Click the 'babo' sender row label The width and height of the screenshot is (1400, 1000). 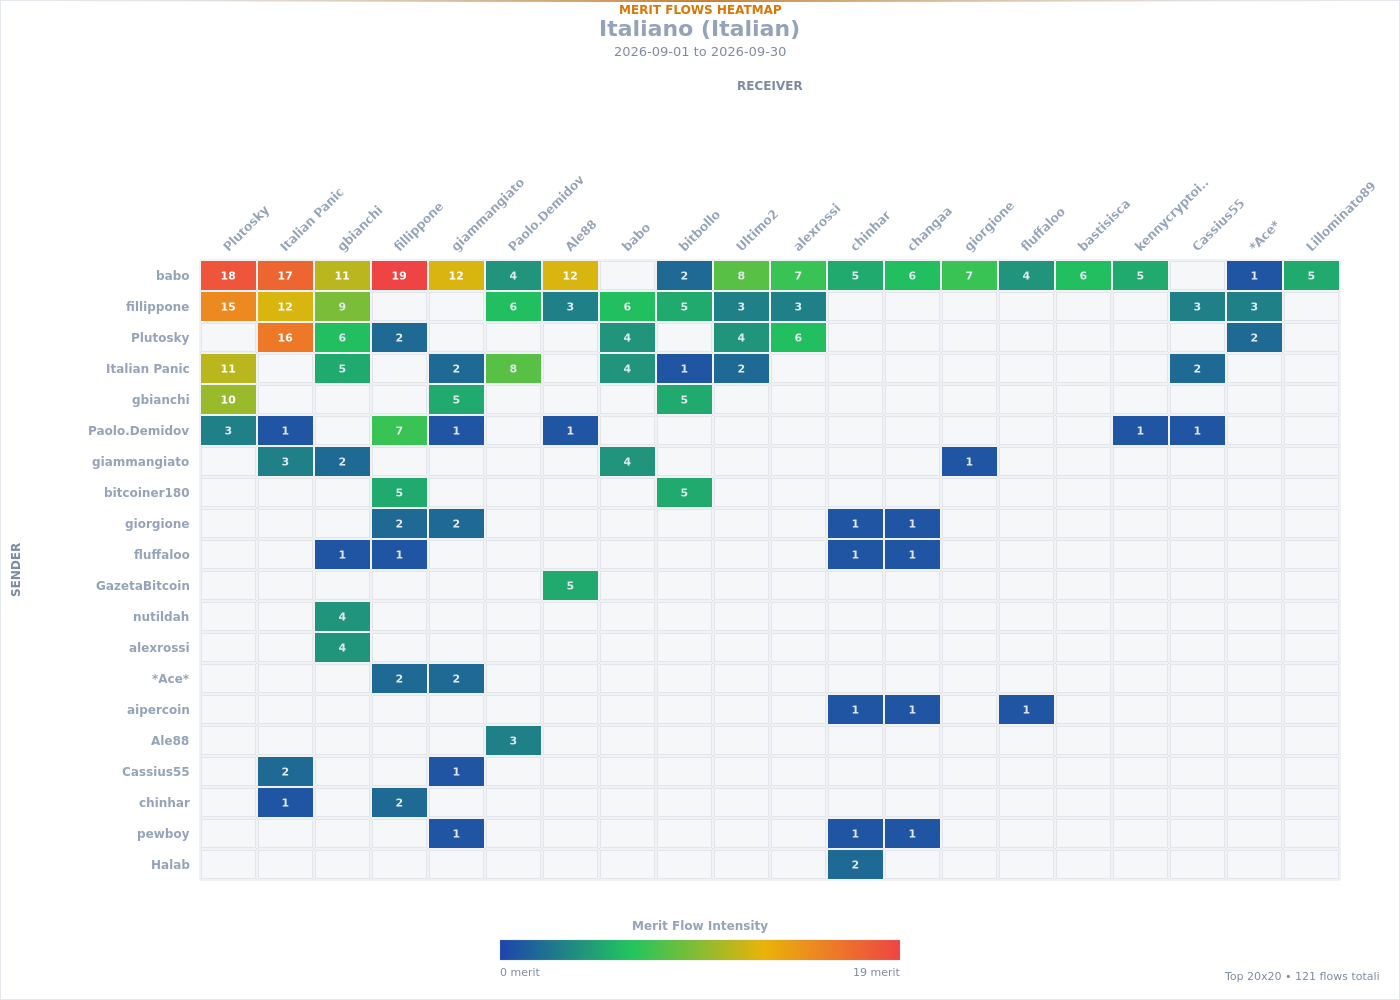point(172,276)
